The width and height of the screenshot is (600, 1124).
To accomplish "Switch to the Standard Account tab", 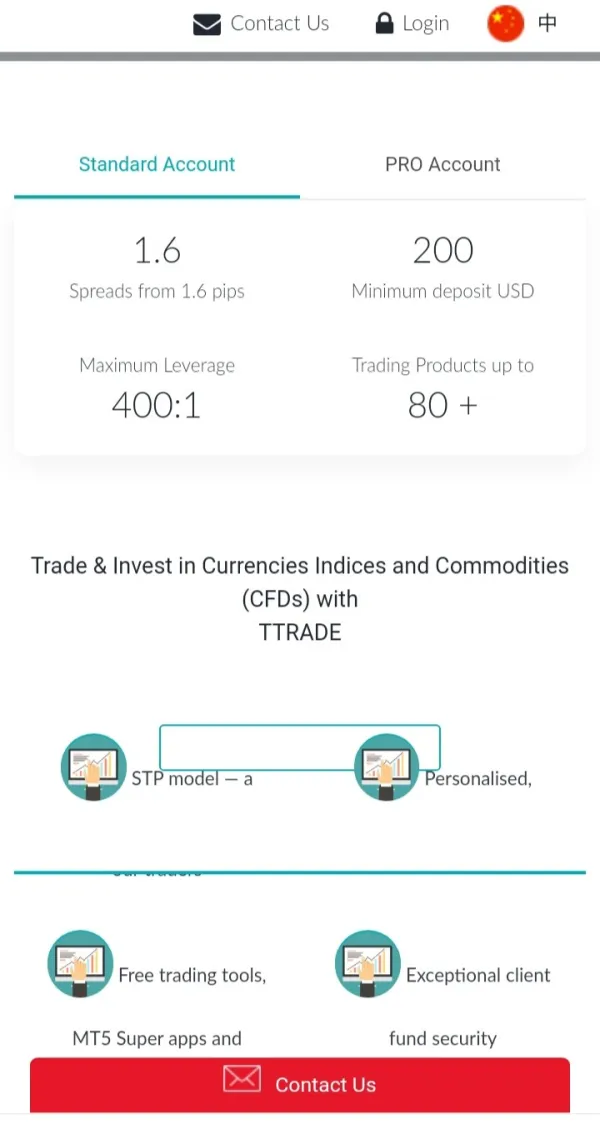I will tap(157, 165).
